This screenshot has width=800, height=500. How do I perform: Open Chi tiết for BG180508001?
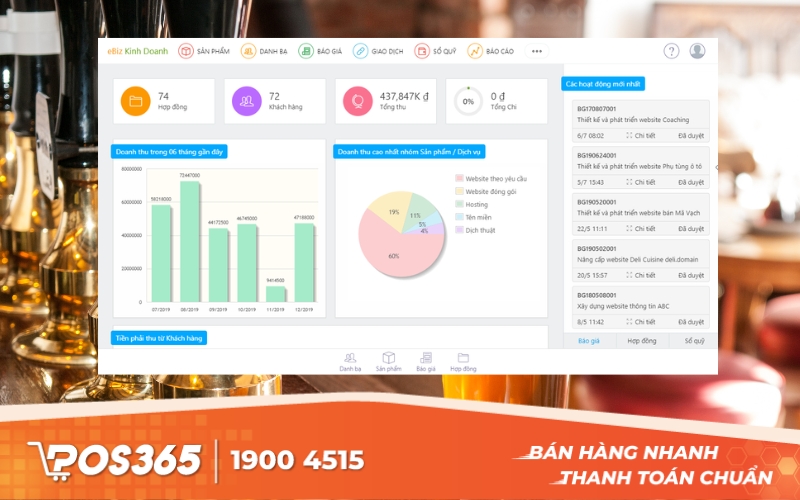(x=641, y=321)
